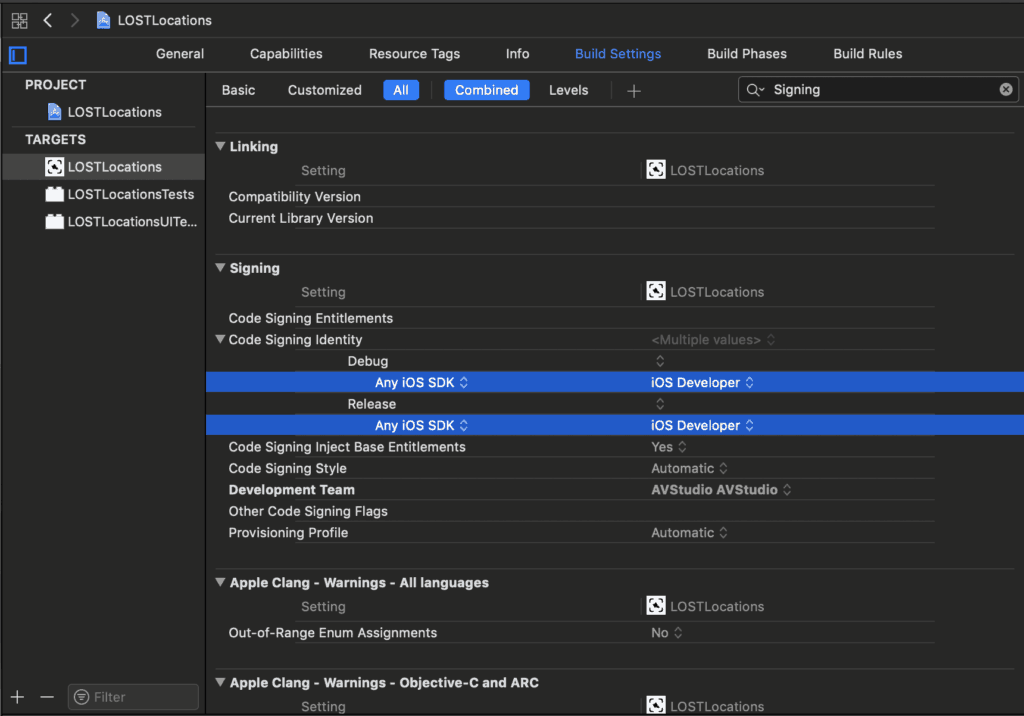Open Debug Any iOS SDK condition popup
Viewport: 1024px width, 716px height.
click(421, 382)
